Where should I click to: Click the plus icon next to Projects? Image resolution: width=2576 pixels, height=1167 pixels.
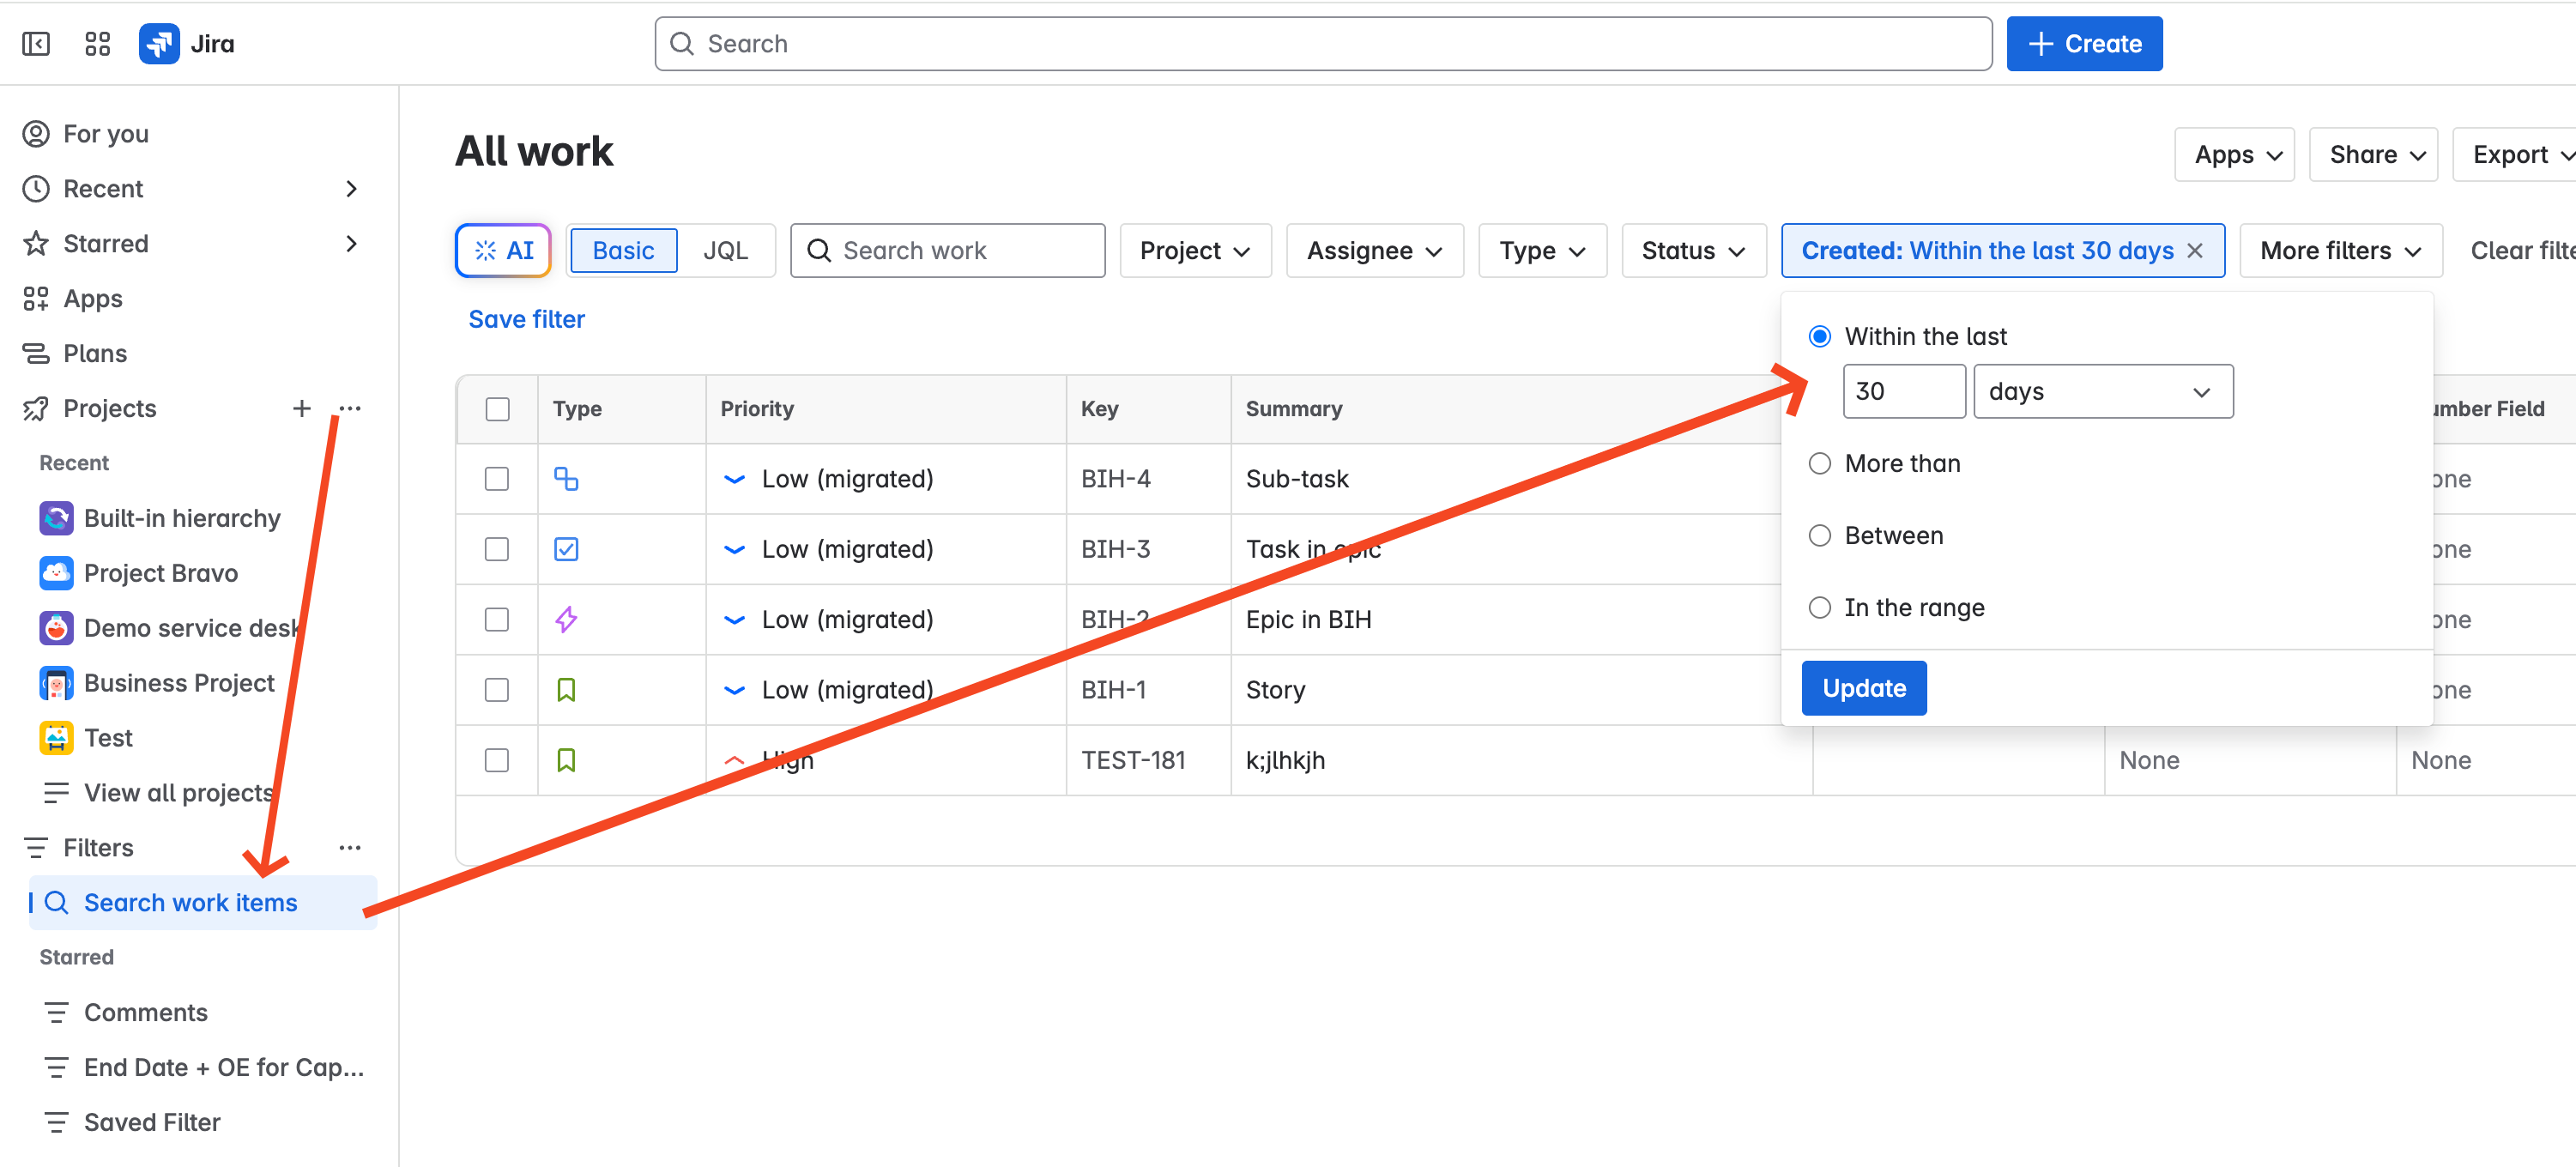(301, 408)
